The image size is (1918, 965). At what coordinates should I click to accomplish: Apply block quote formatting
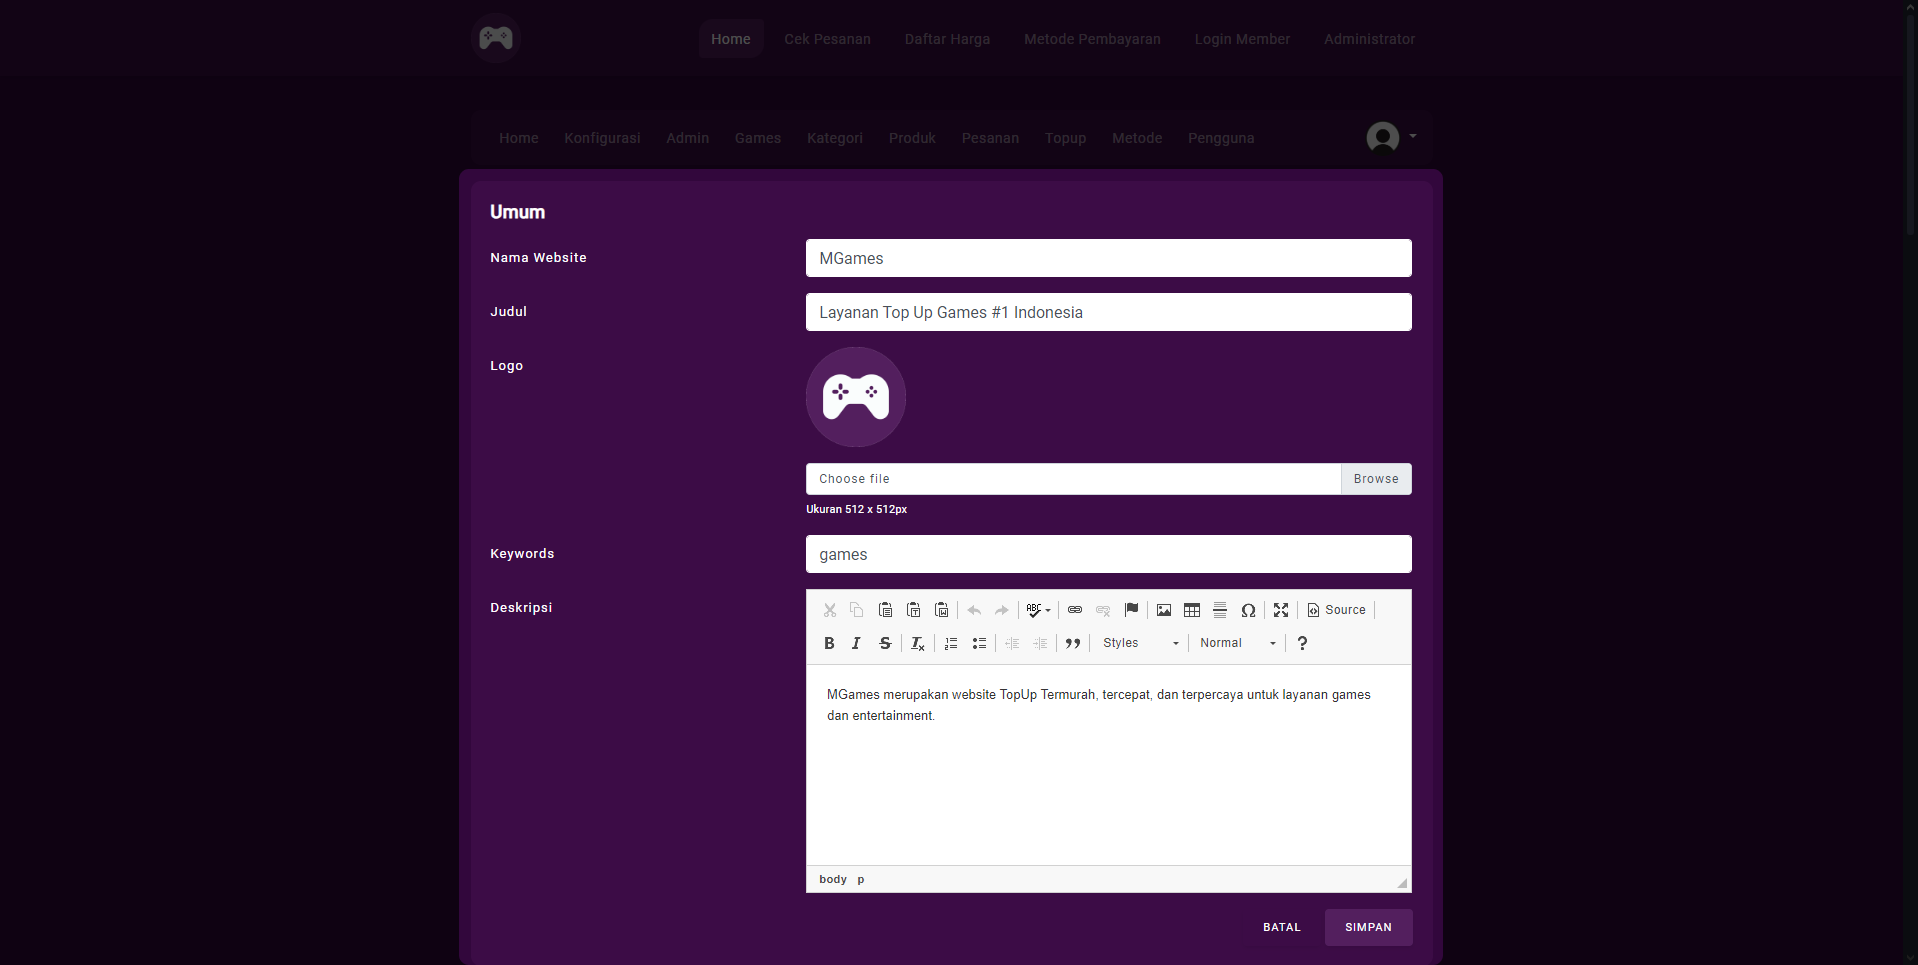point(1073,643)
